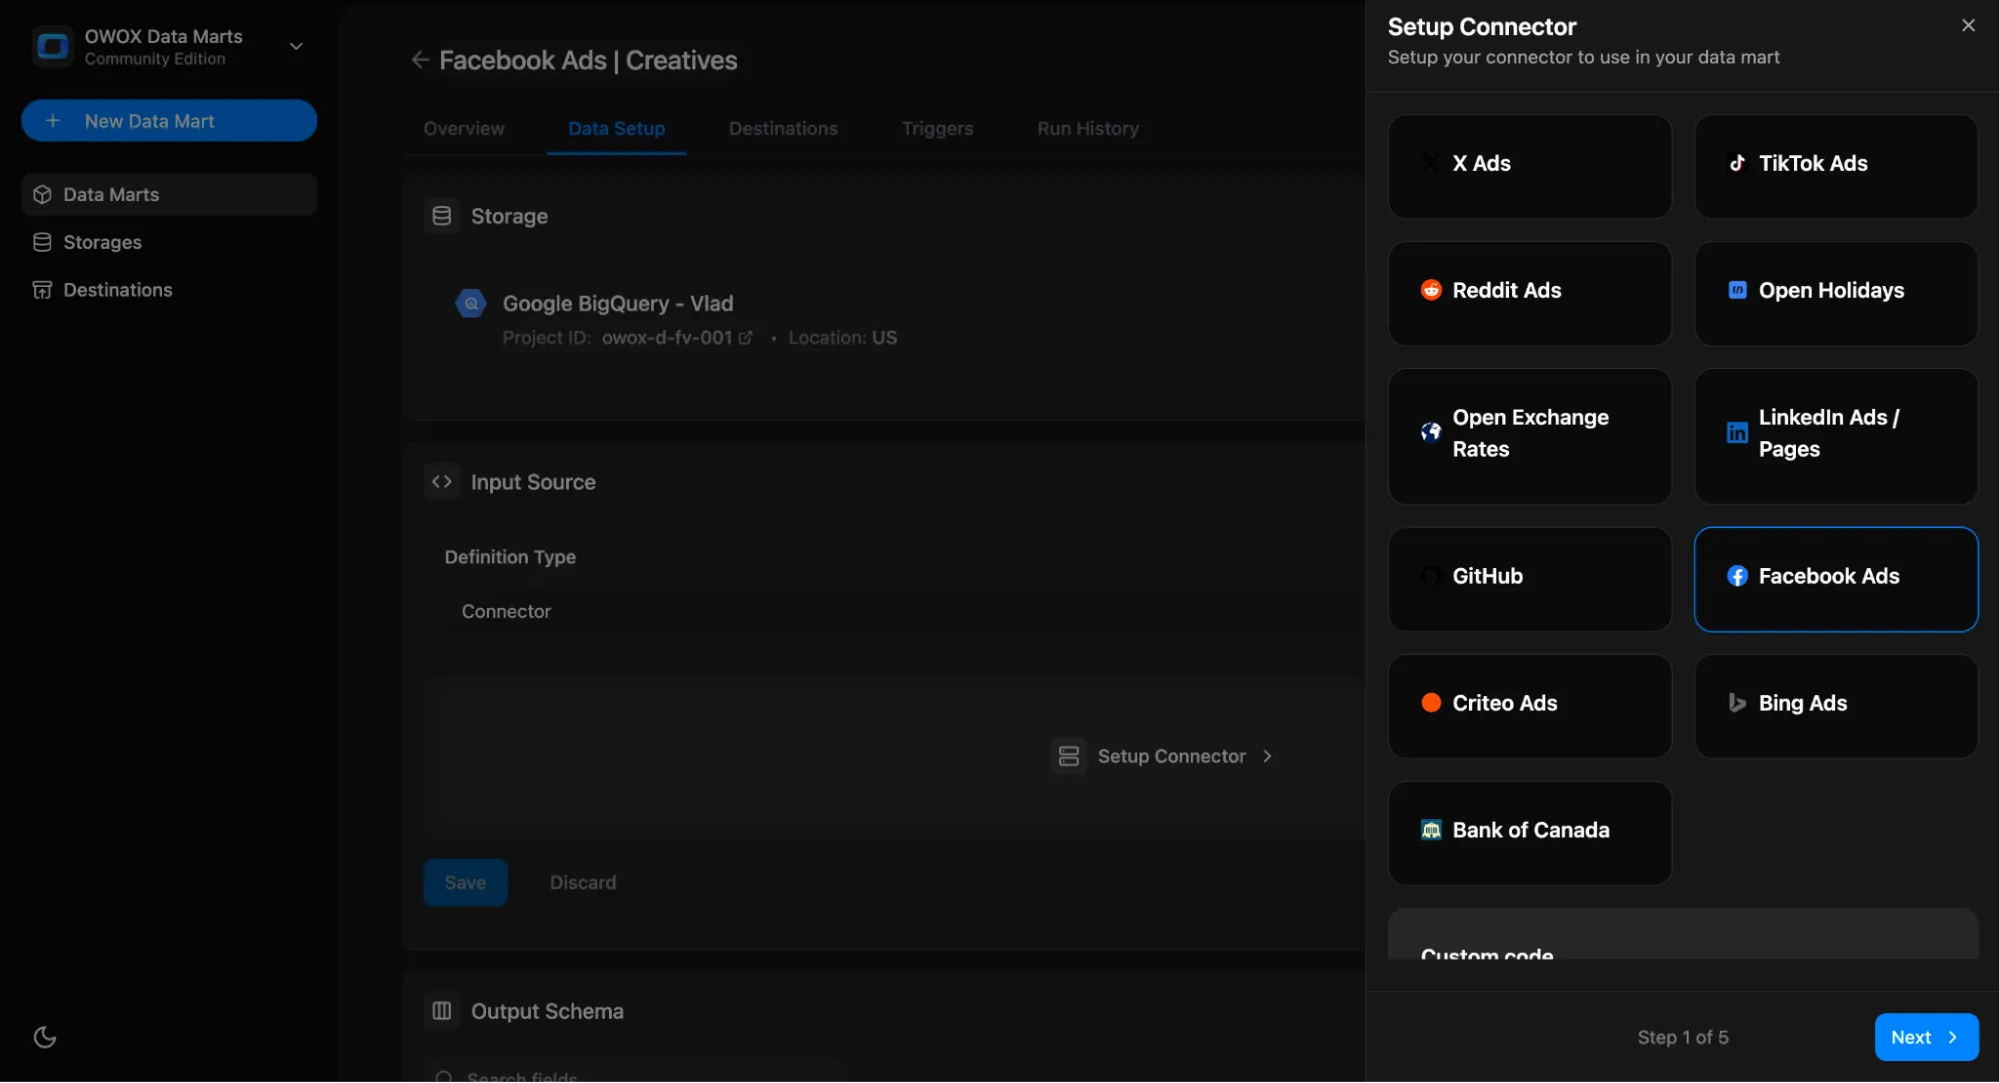
Task: Click the Open Holidays logo icon
Action: point(1737,290)
